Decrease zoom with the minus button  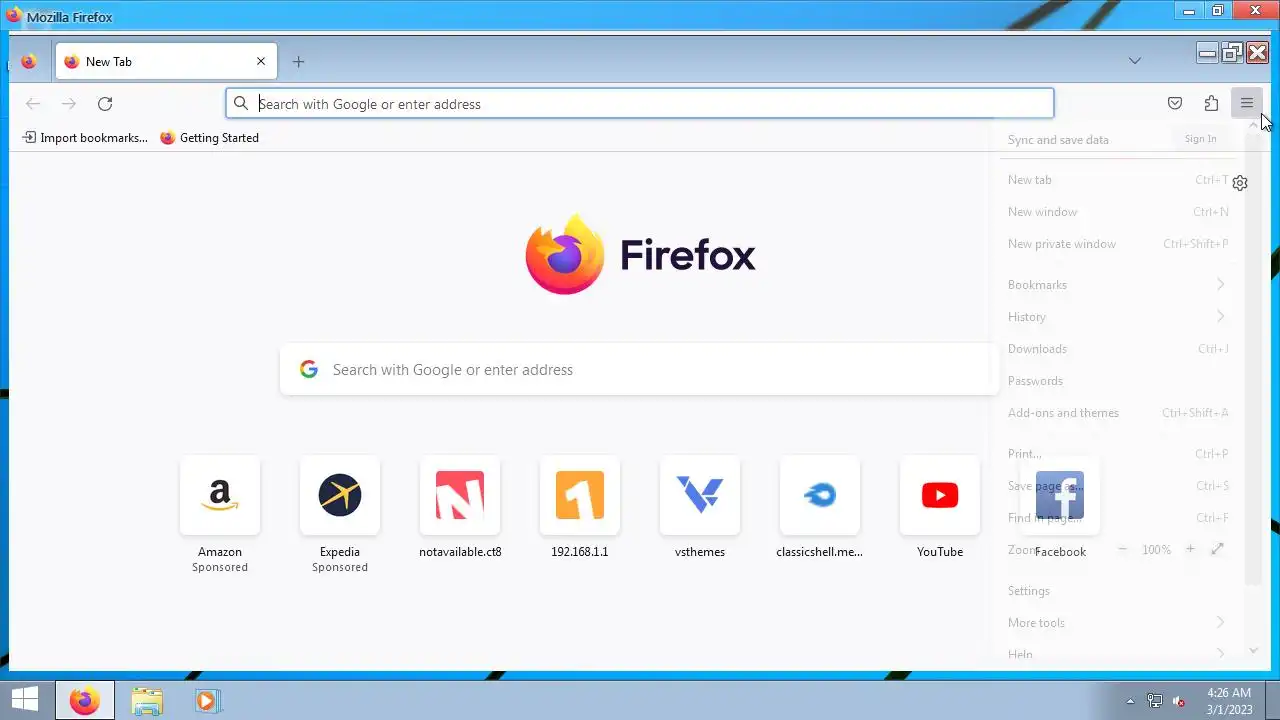pyautogui.click(x=1122, y=549)
